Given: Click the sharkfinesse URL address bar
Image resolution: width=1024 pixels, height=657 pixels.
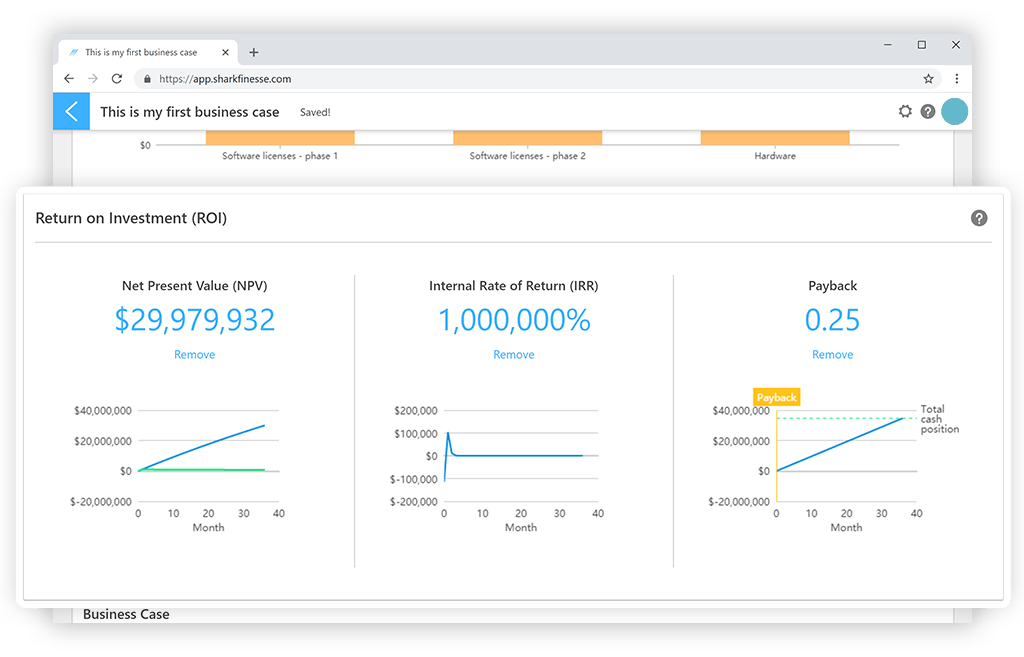Looking at the screenshot, I should [x=500, y=78].
